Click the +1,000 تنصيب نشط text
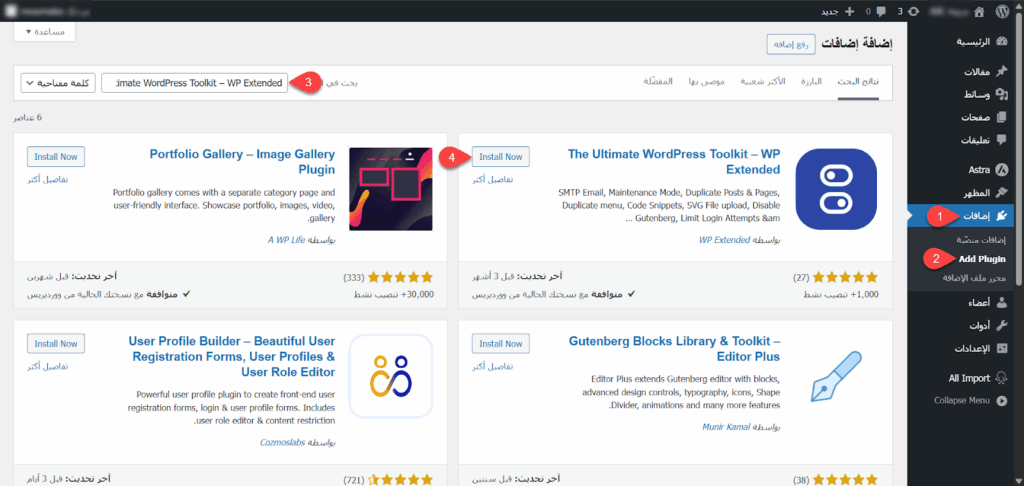Image resolution: width=1024 pixels, height=486 pixels. [841, 294]
